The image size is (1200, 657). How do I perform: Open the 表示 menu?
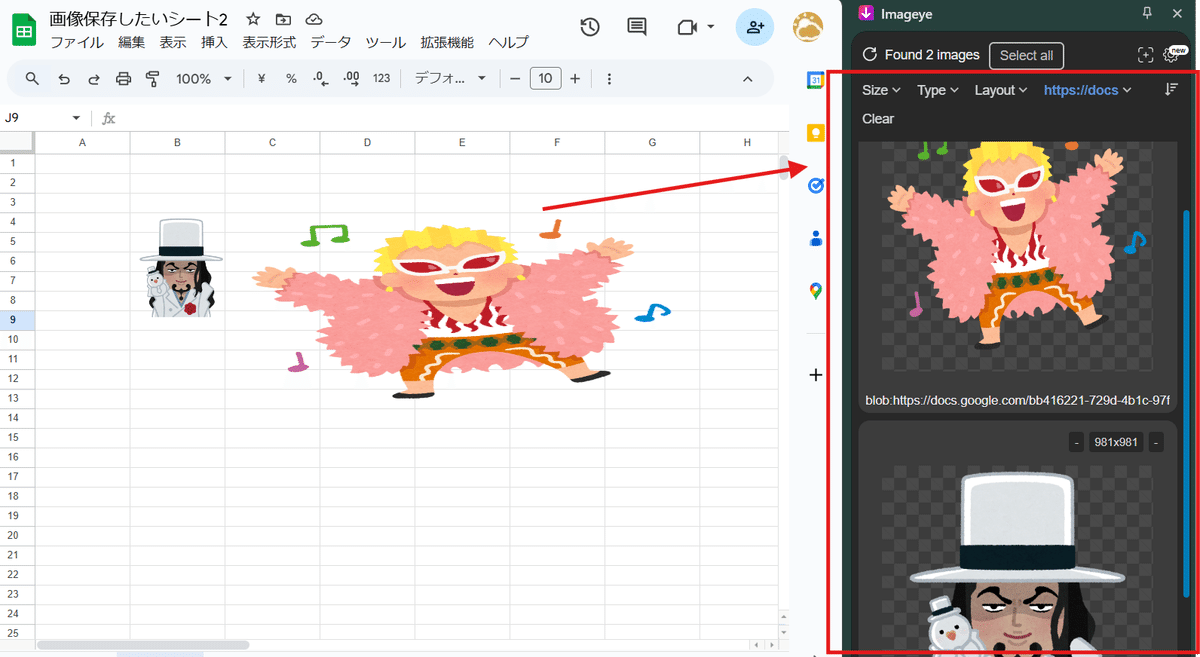pyautogui.click(x=173, y=42)
